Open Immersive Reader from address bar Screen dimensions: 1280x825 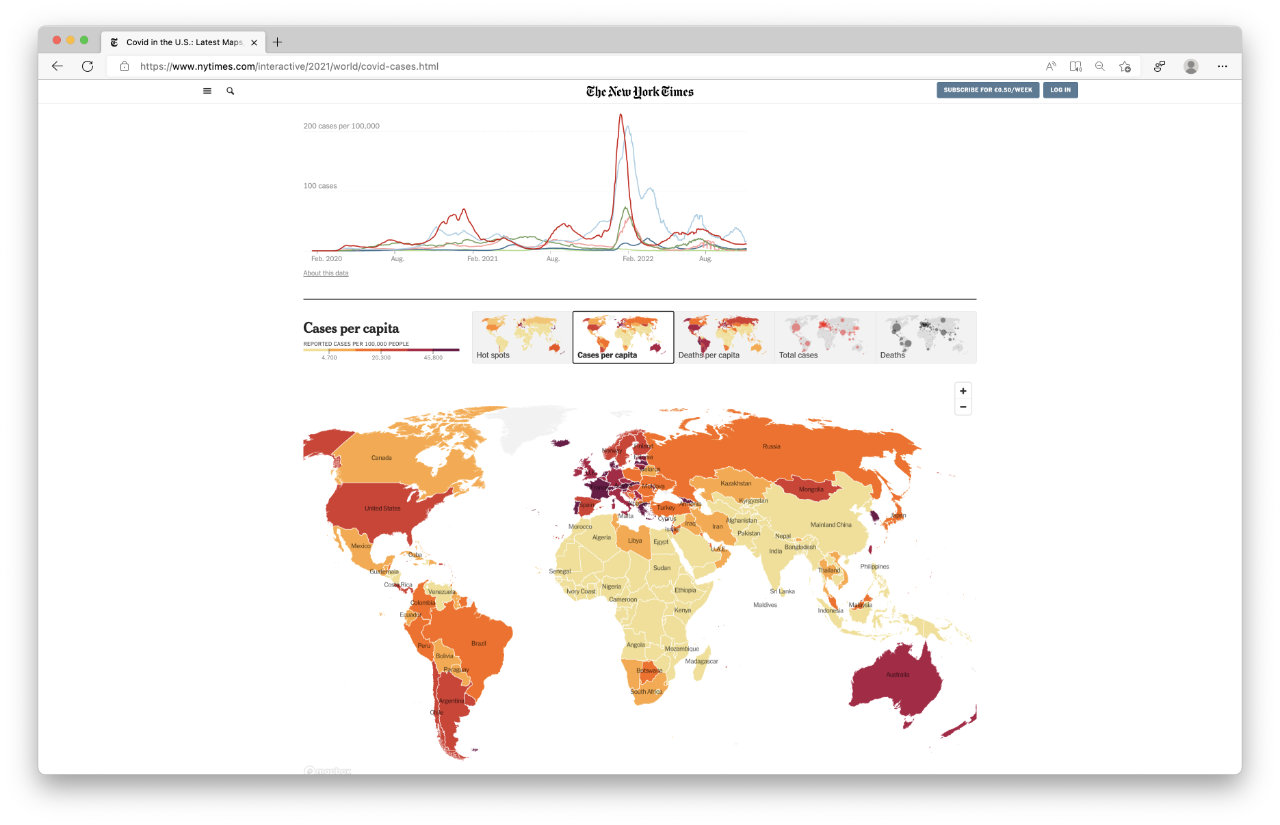[1076, 66]
